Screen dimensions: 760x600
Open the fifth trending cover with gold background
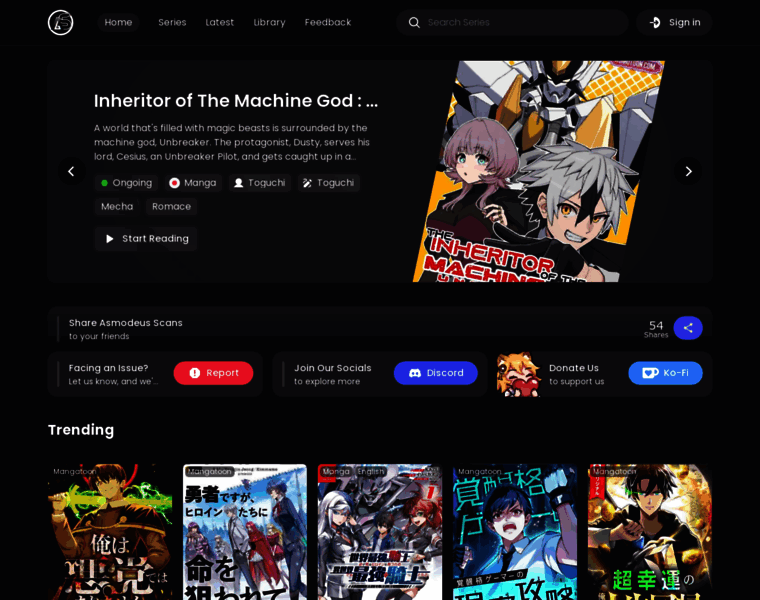pos(650,532)
